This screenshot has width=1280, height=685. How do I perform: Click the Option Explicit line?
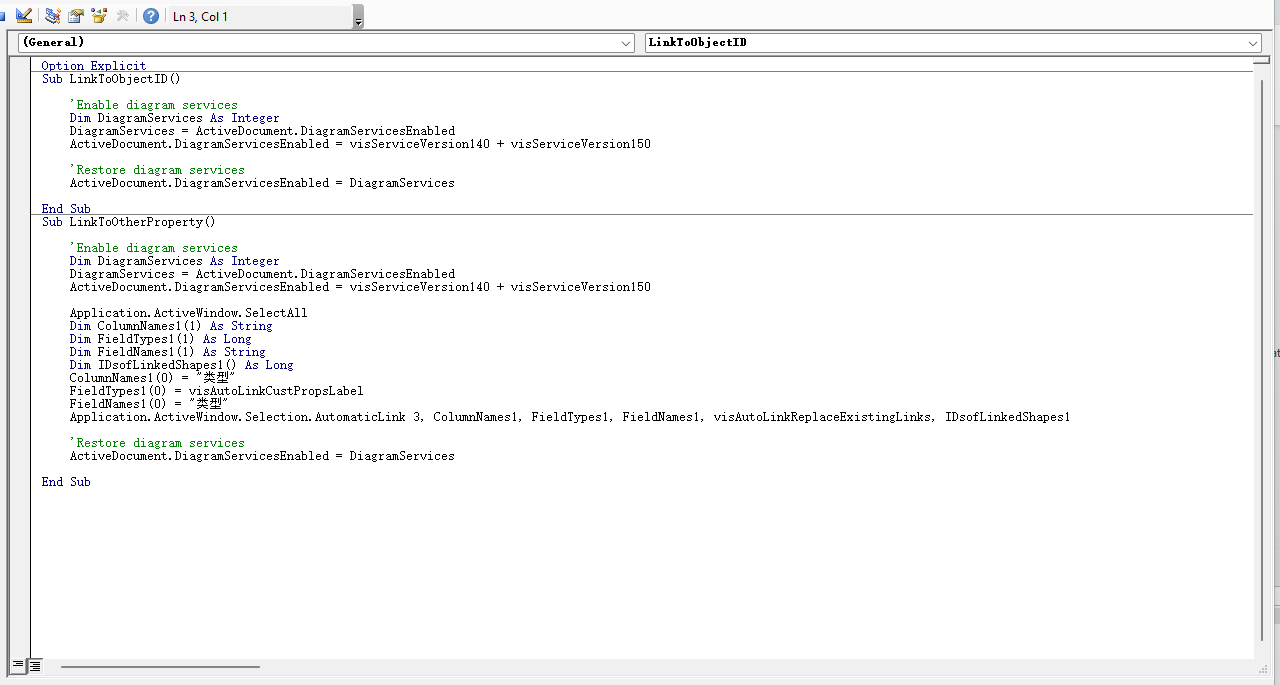[94, 66]
